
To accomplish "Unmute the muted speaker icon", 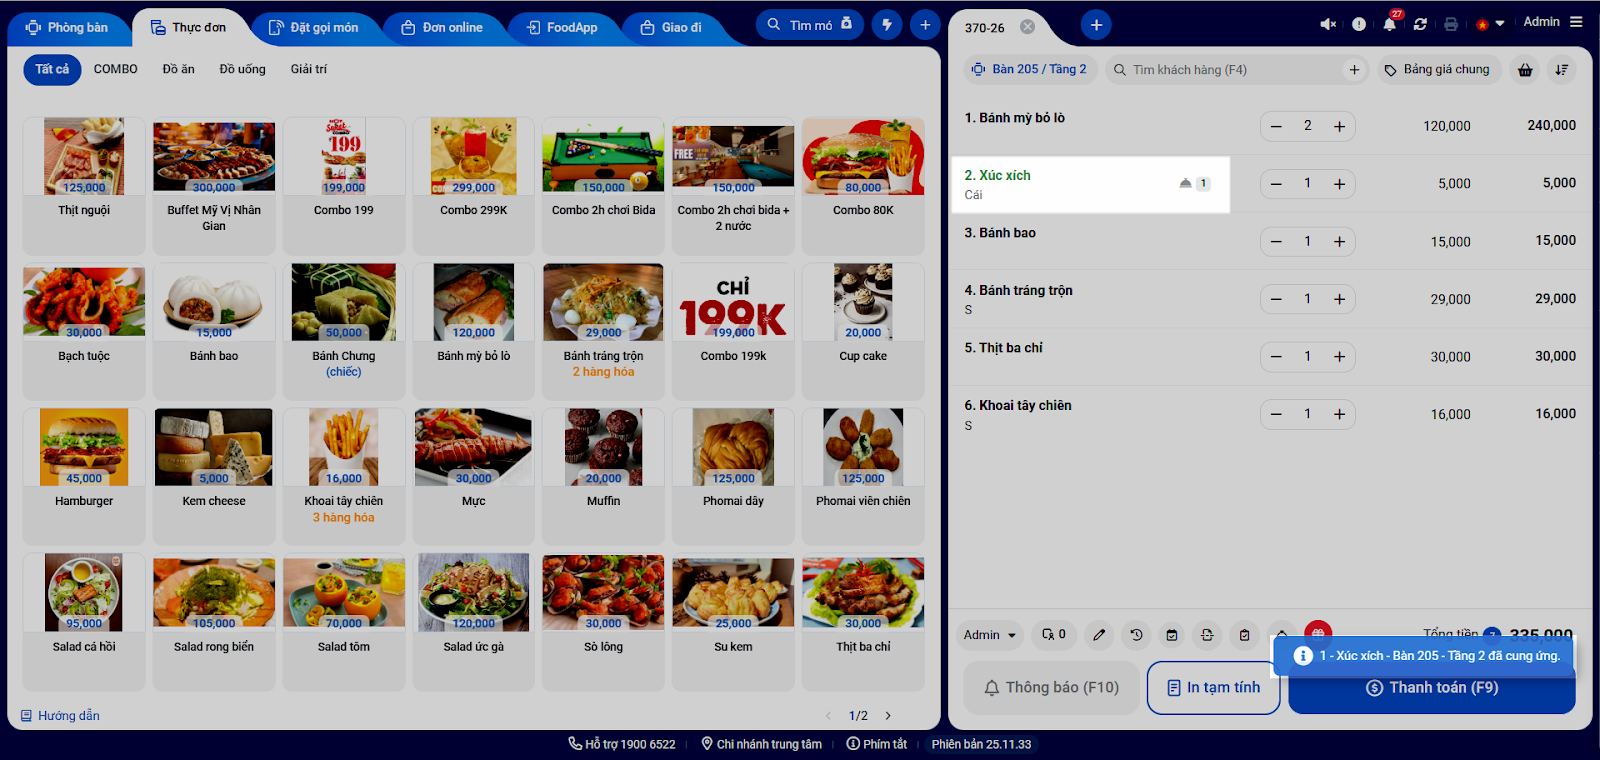I will pos(1328,24).
